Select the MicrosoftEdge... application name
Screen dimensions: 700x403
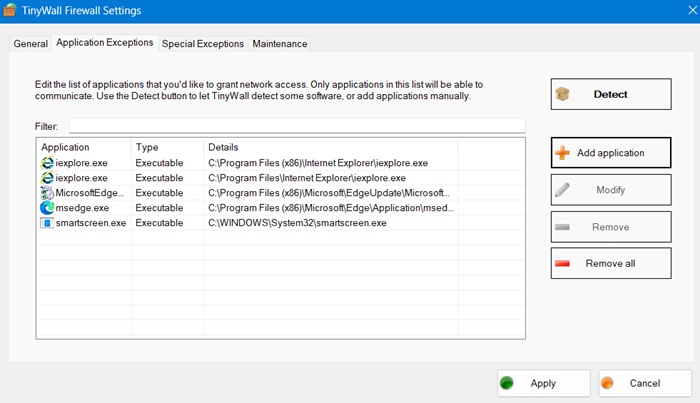[x=90, y=193]
